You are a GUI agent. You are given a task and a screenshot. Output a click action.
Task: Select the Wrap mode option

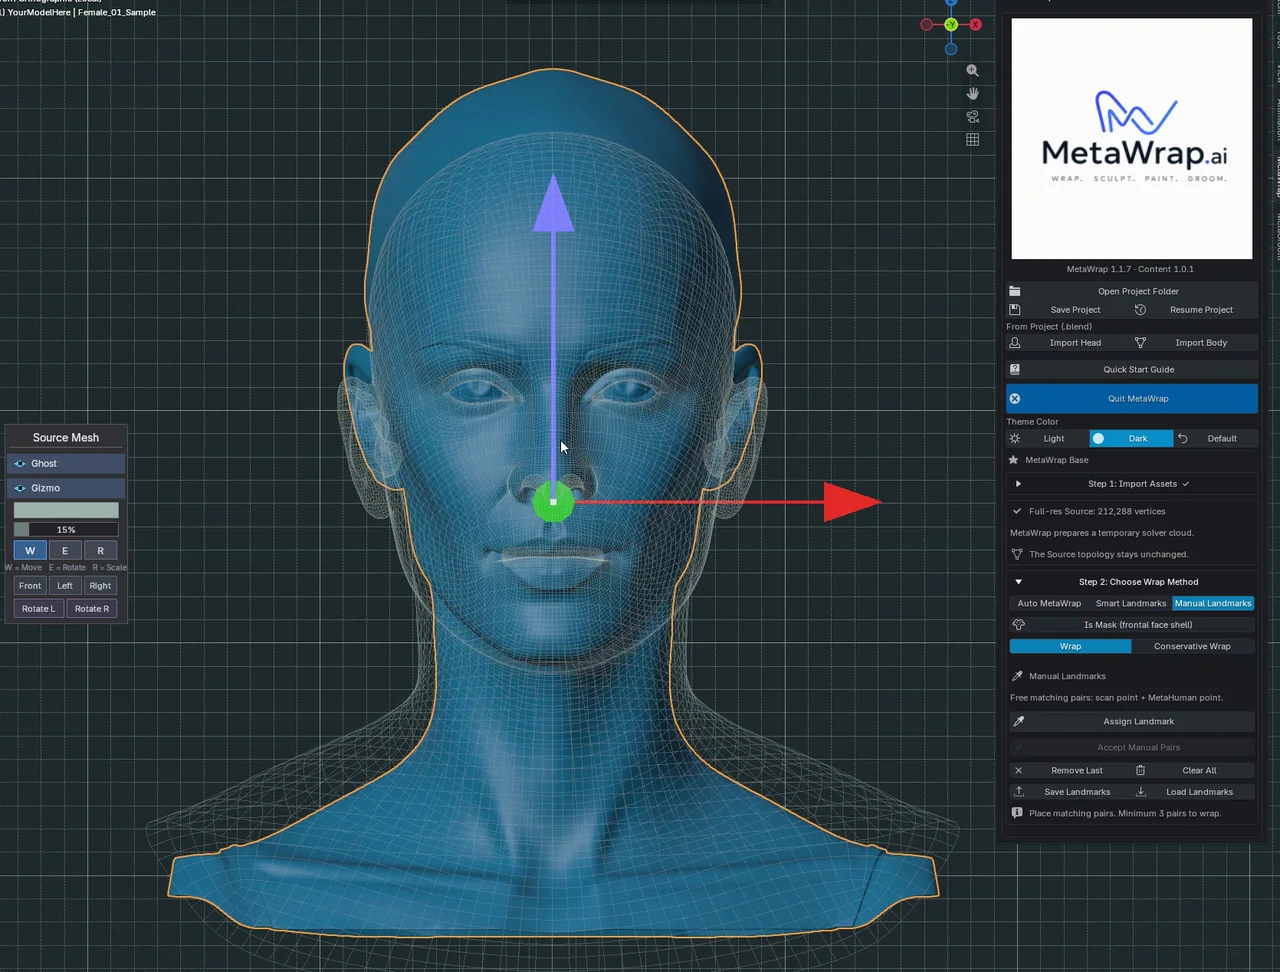1070,647
